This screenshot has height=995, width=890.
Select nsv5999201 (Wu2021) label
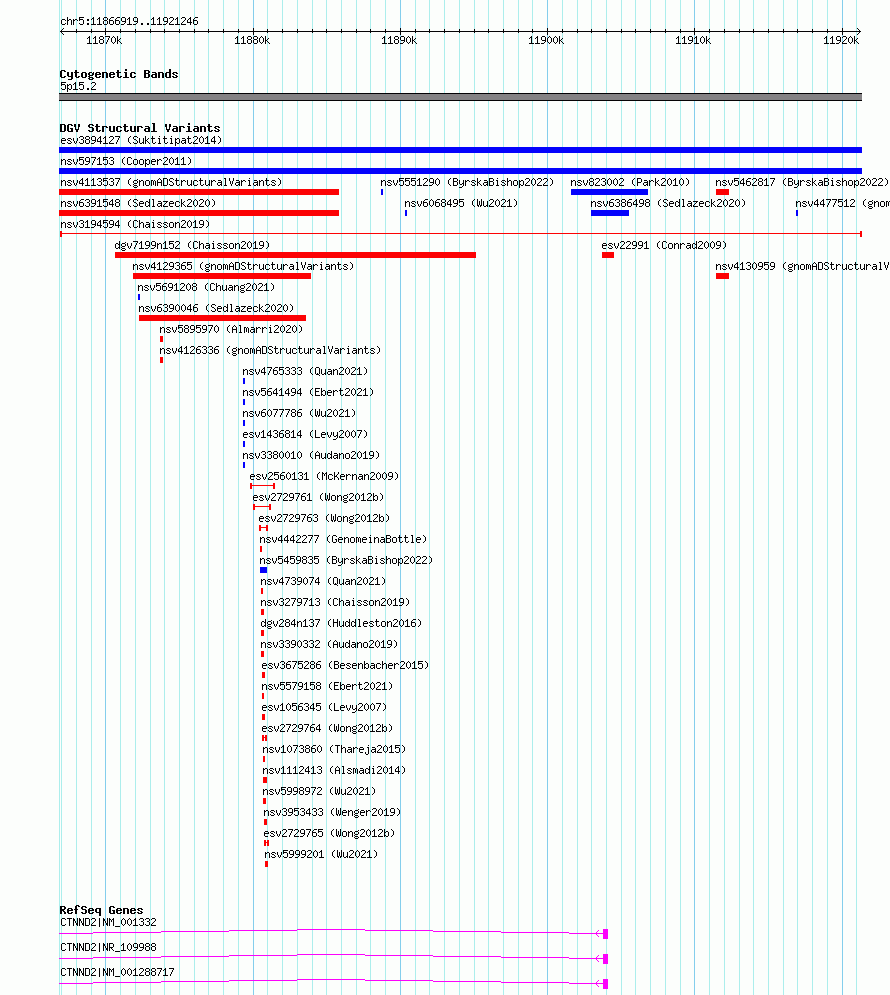(322, 853)
